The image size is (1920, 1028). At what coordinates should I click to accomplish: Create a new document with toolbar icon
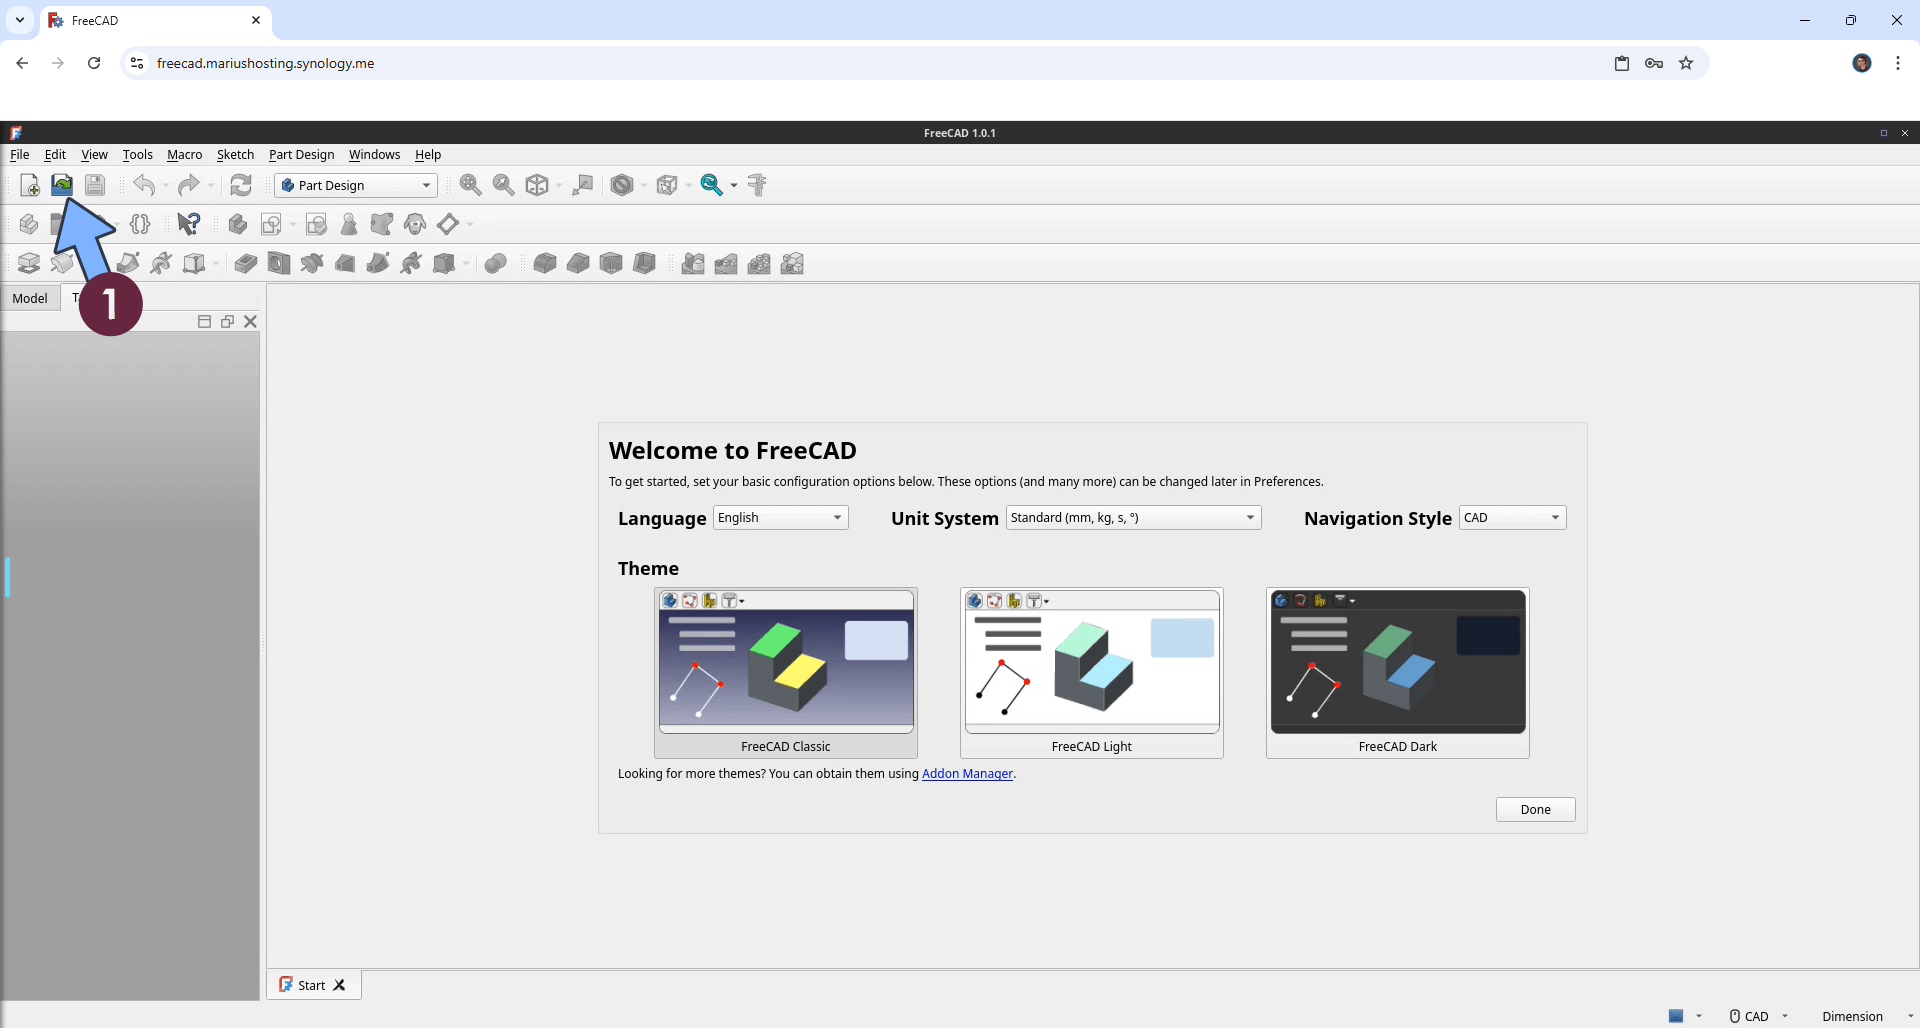point(30,185)
